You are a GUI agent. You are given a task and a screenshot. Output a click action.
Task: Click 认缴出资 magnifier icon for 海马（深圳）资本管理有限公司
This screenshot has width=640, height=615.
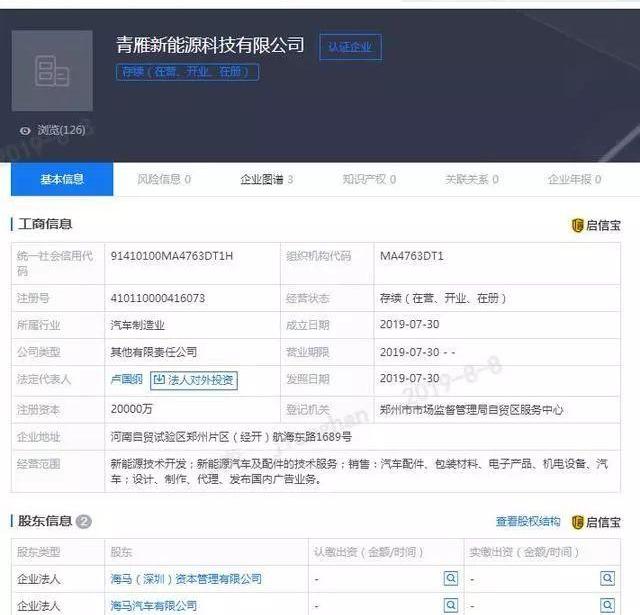451,578
